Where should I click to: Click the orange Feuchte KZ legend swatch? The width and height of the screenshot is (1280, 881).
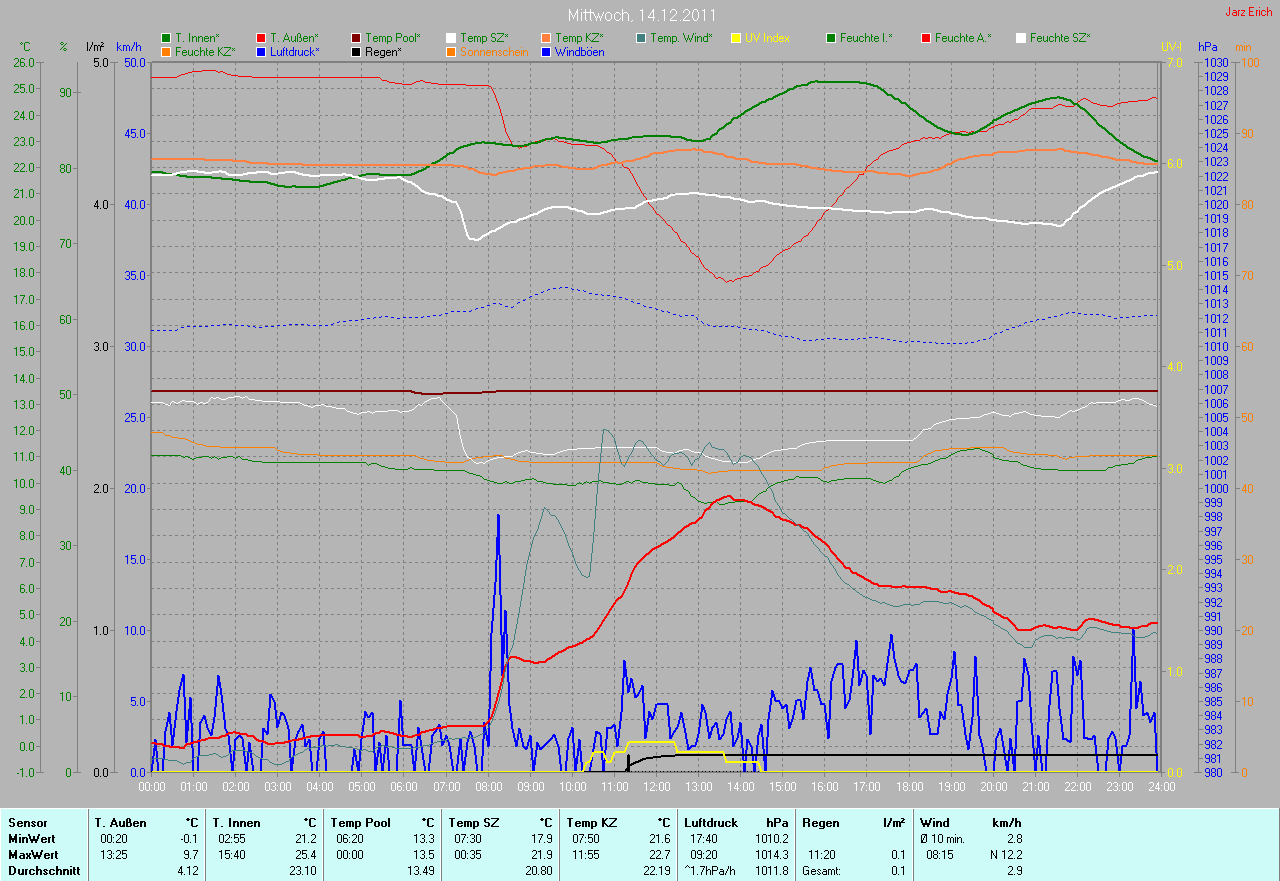(x=166, y=51)
